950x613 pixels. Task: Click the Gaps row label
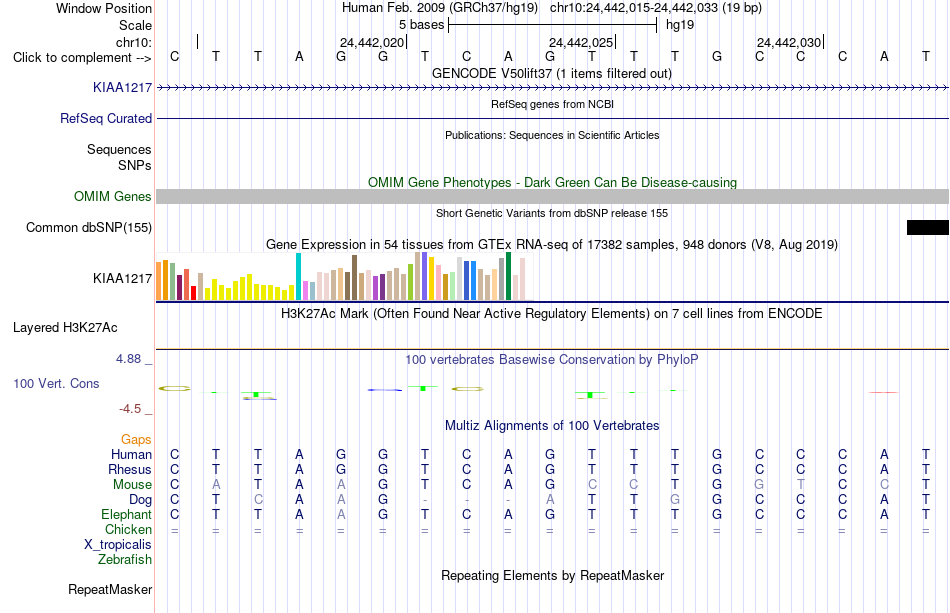coord(136,440)
